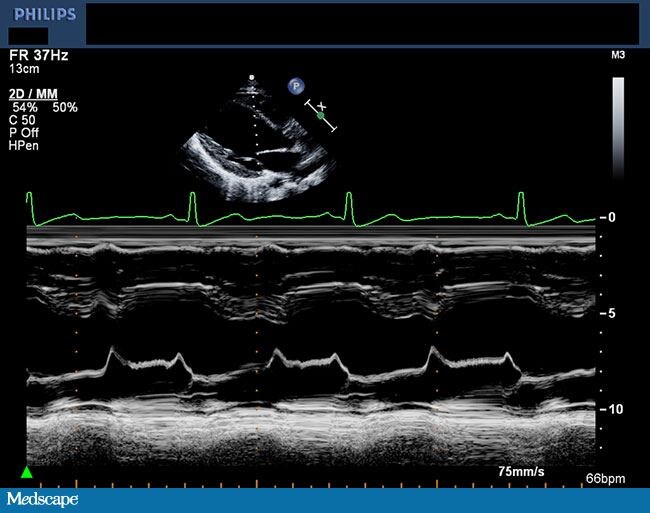The width and height of the screenshot is (650, 513).
Task: Click the 'P Off' setting
Action: (x=24, y=133)
